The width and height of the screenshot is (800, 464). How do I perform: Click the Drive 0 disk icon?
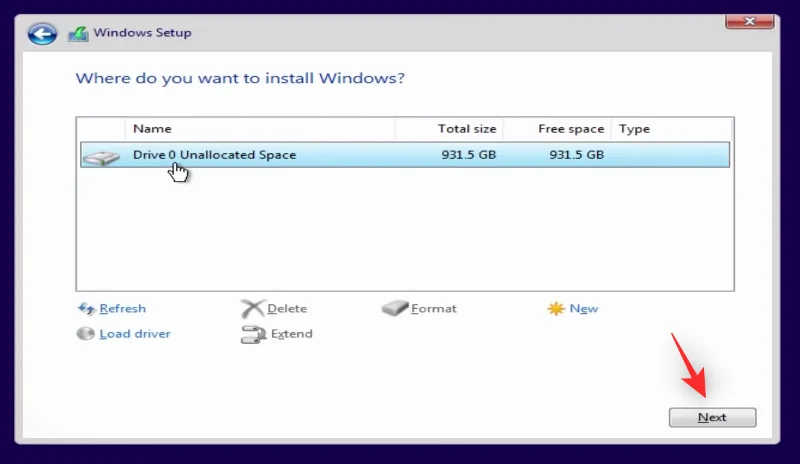click(102, 157)
